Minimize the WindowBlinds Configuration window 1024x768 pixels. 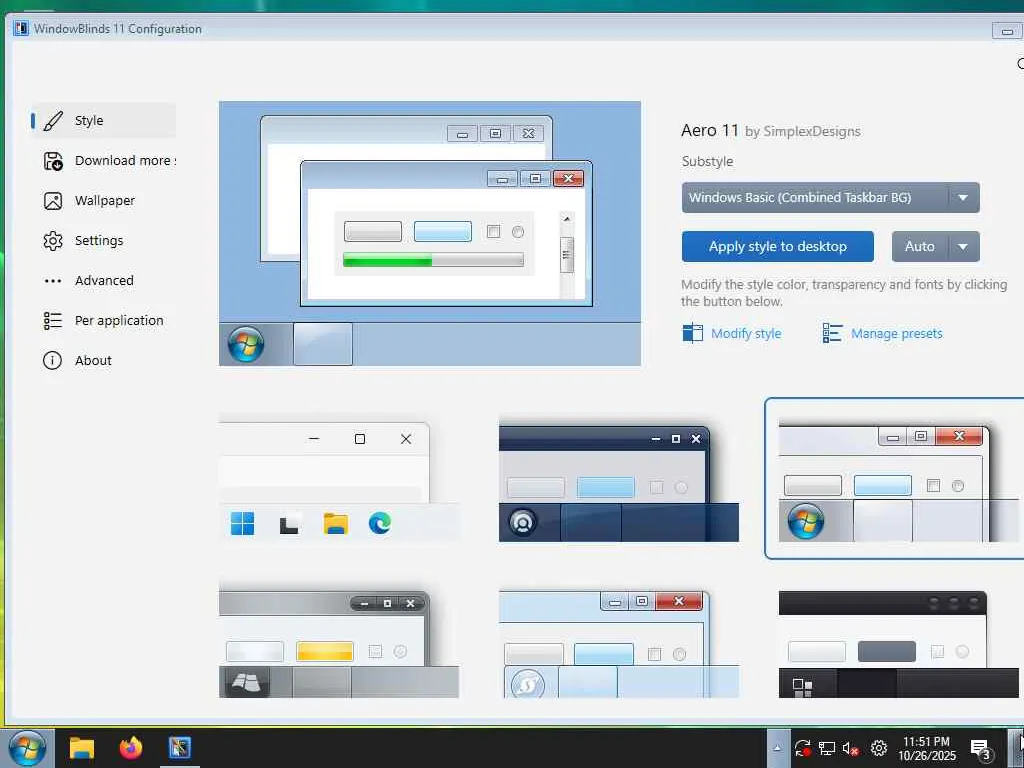pyautogui.click(x=1007, y=30)
